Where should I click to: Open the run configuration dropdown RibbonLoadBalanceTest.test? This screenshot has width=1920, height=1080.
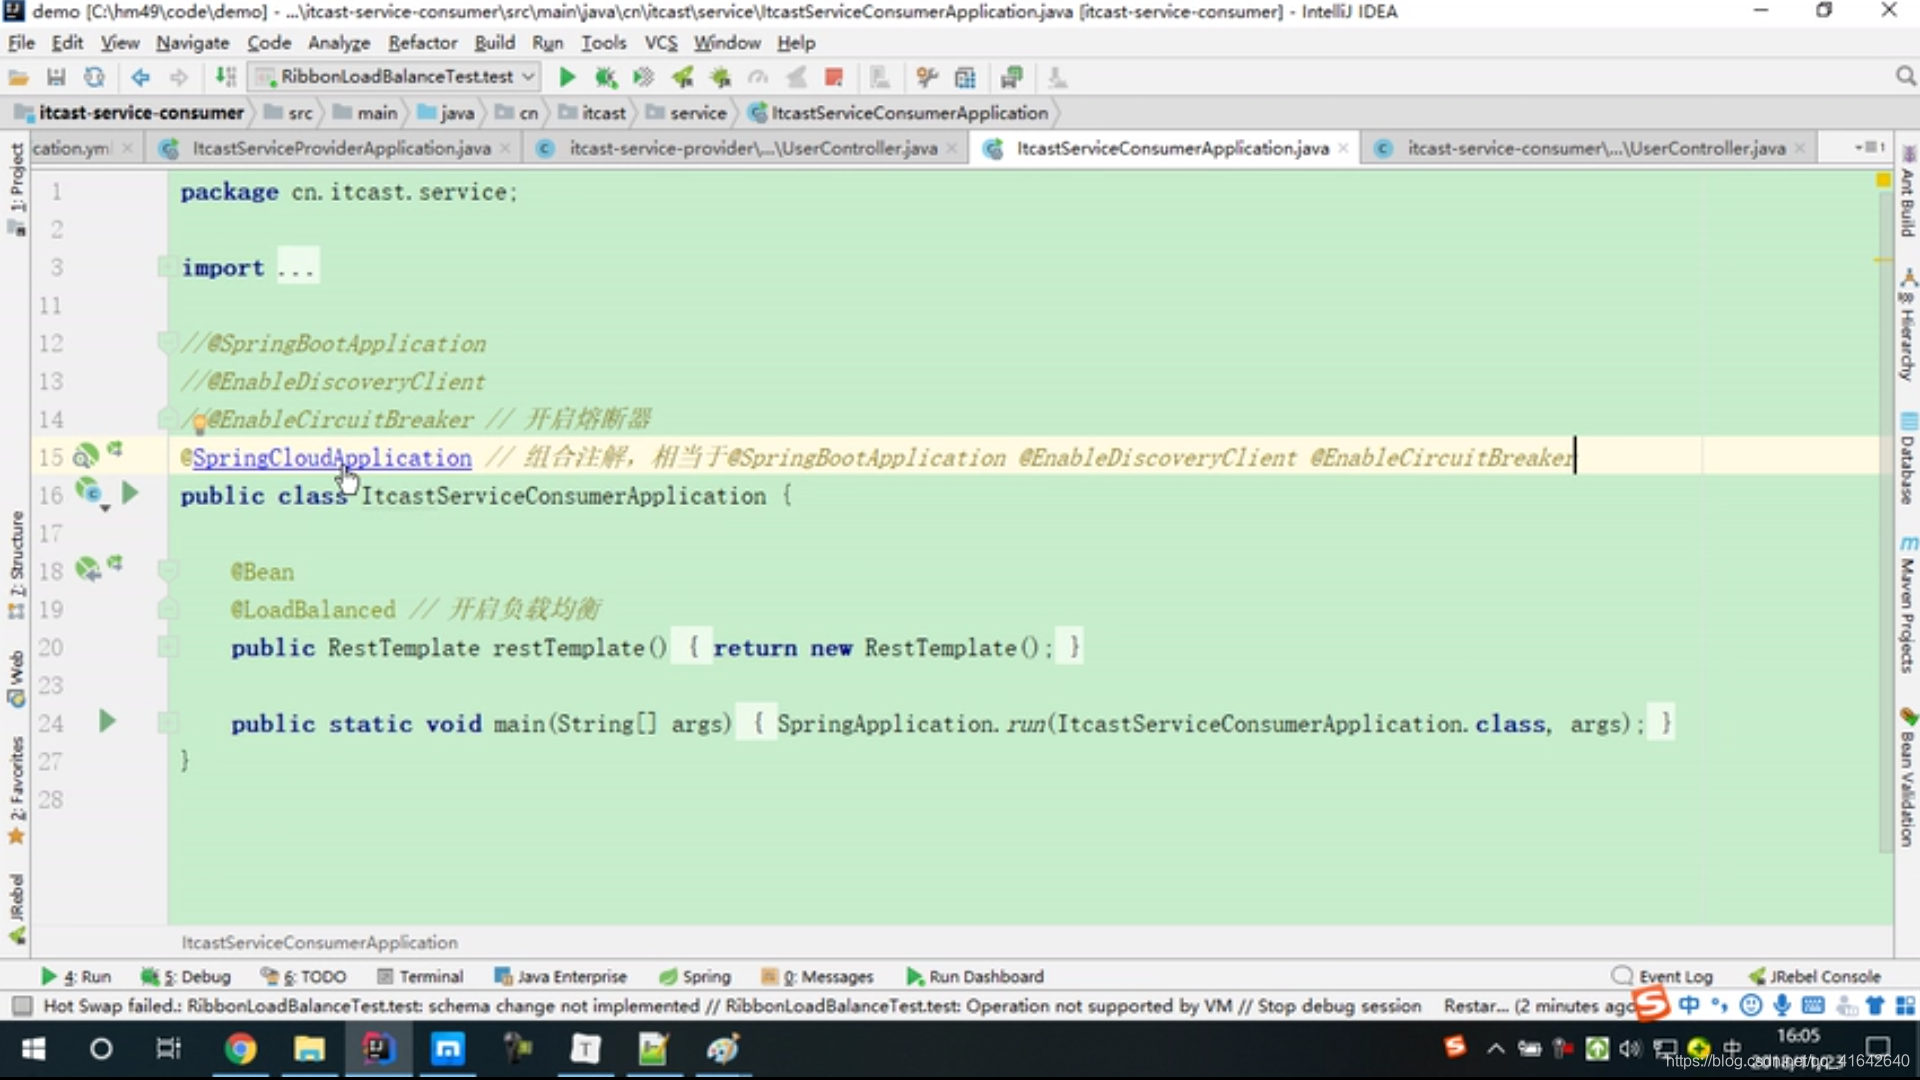pos(394,77)
